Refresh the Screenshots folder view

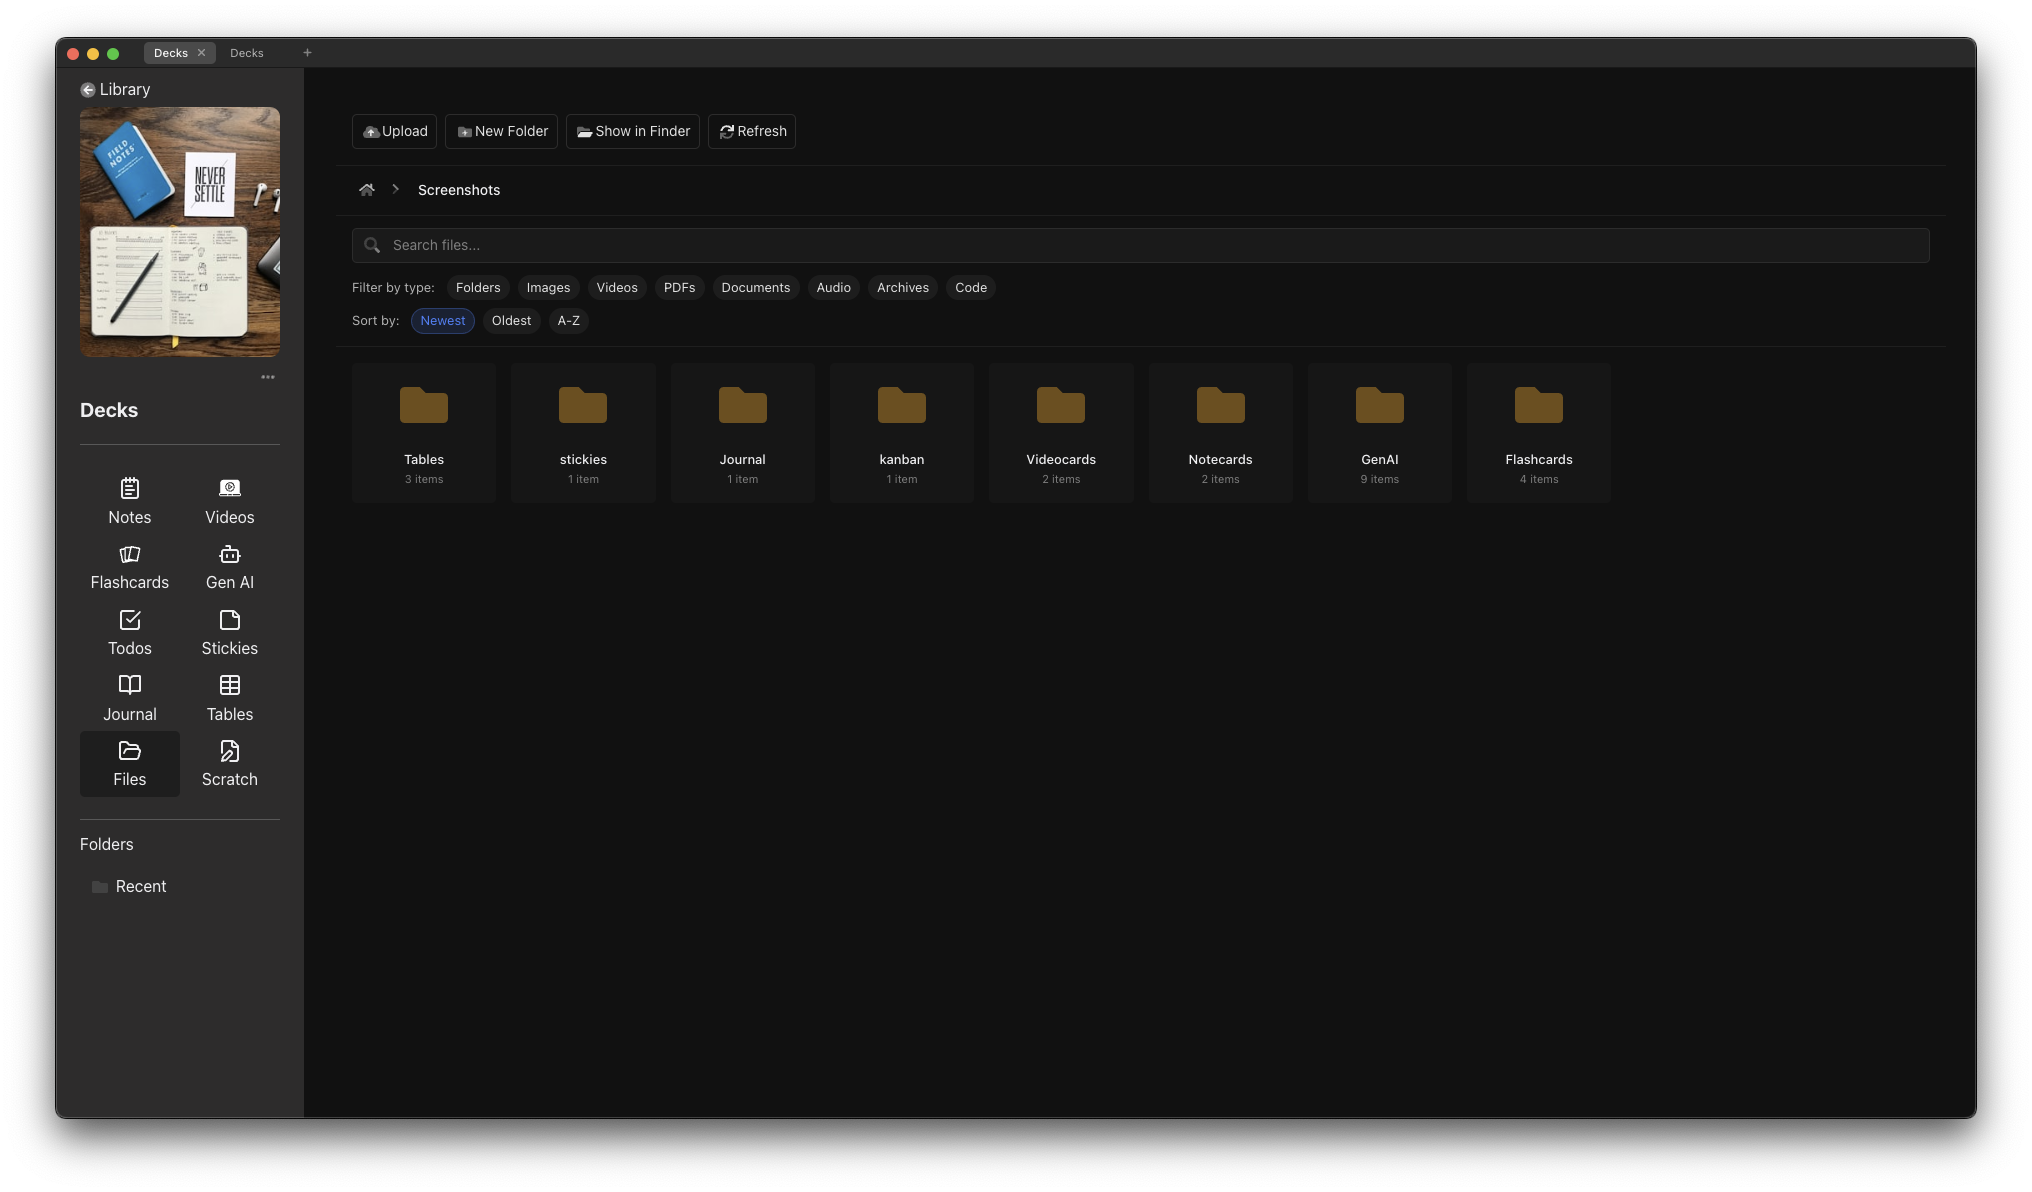tap(751, 131)
